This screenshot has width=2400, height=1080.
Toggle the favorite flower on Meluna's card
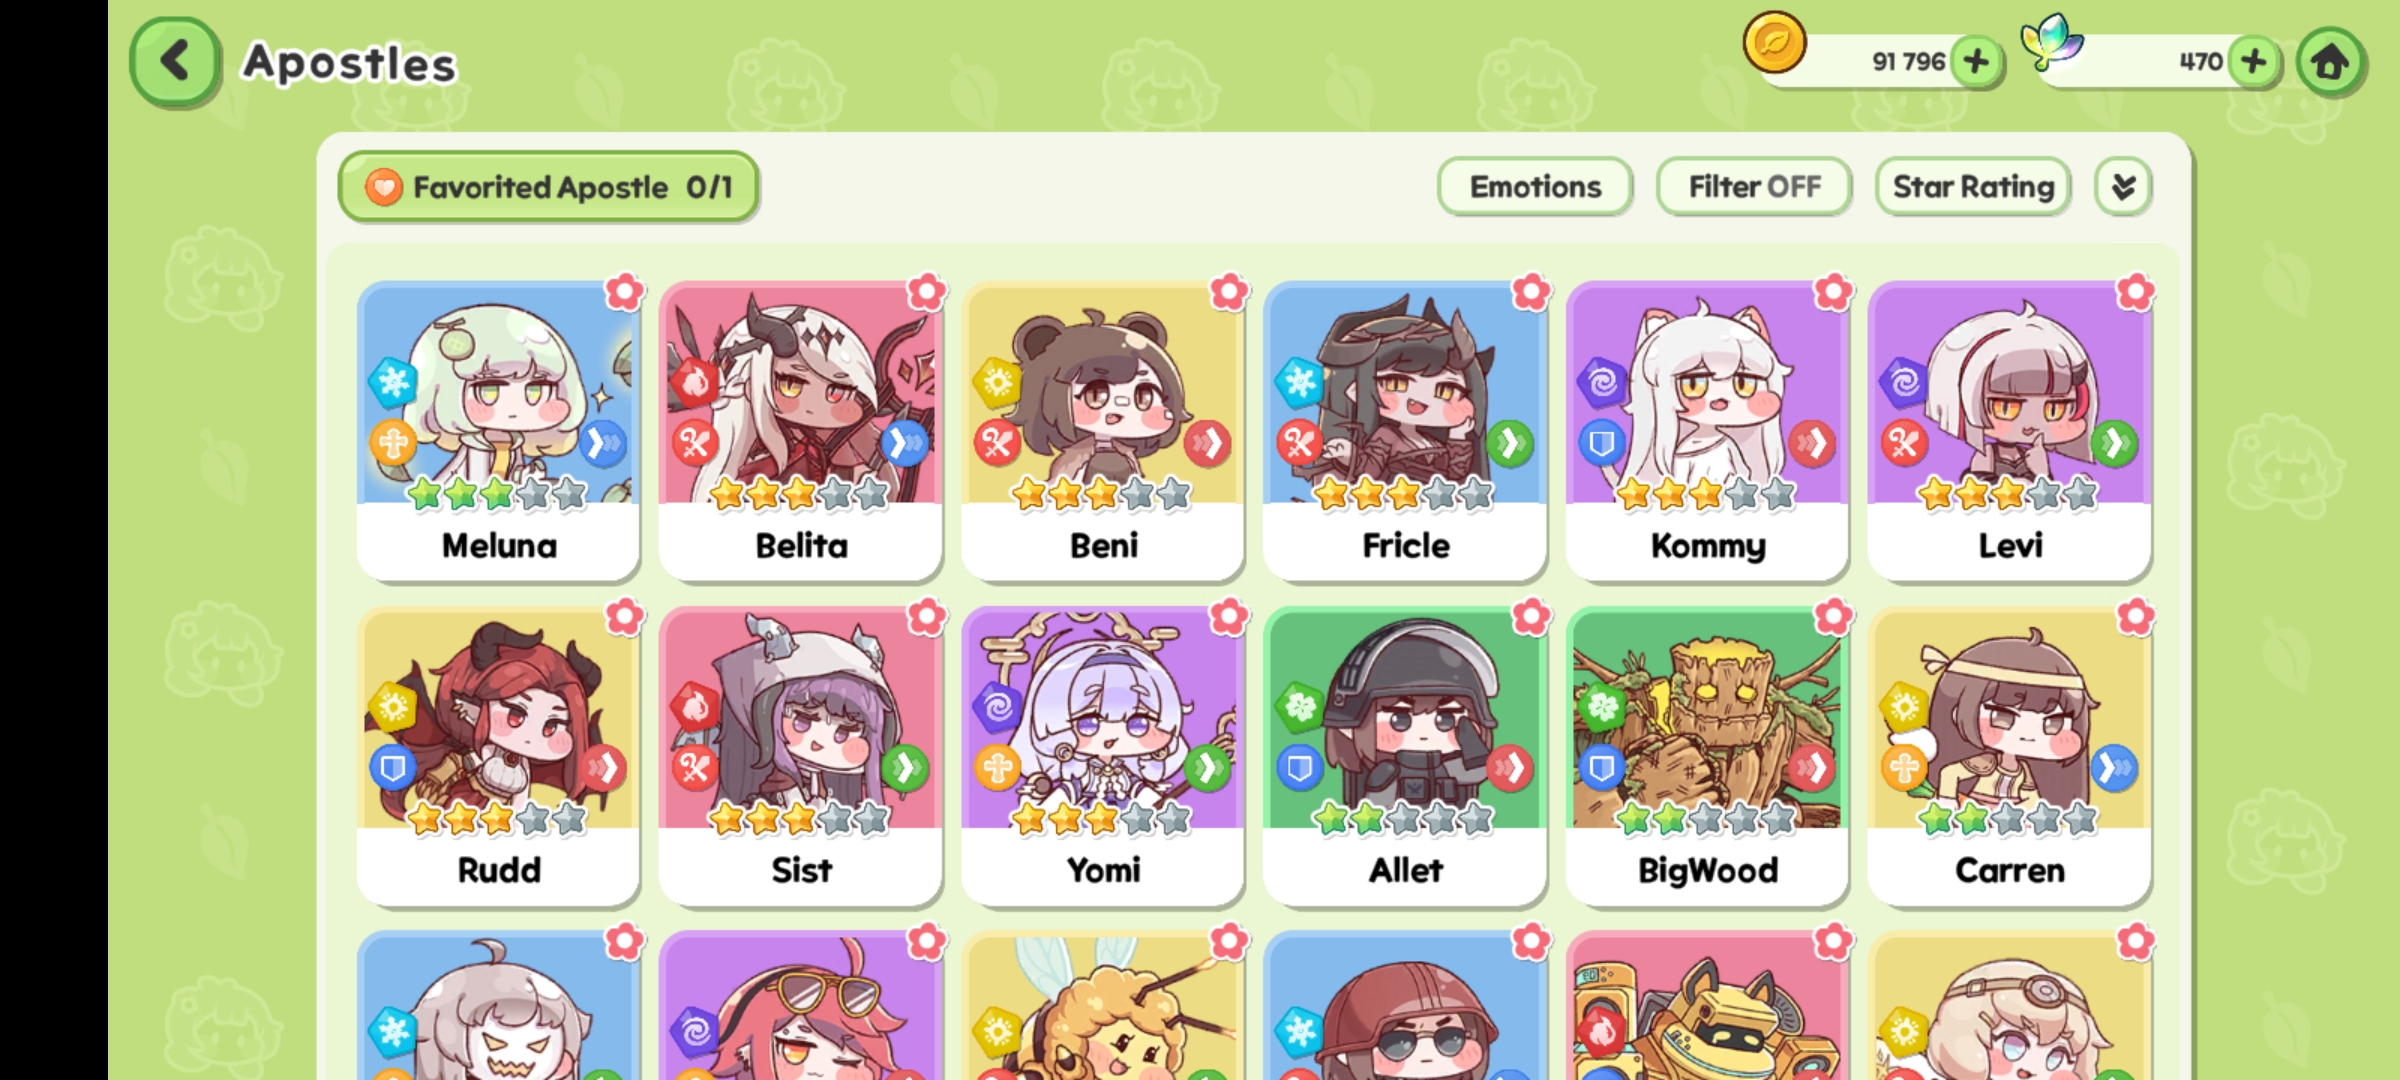(x=625, y=292)
